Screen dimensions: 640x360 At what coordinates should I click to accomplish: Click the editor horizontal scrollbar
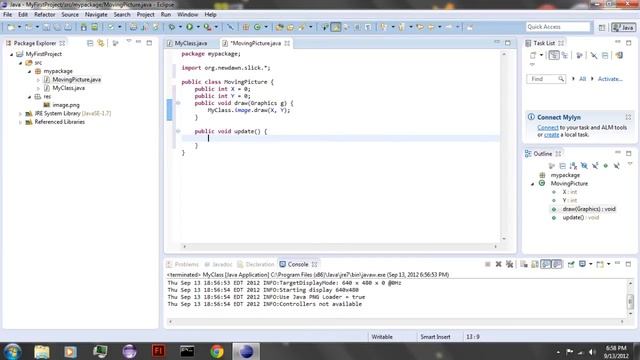pos(340,247)
